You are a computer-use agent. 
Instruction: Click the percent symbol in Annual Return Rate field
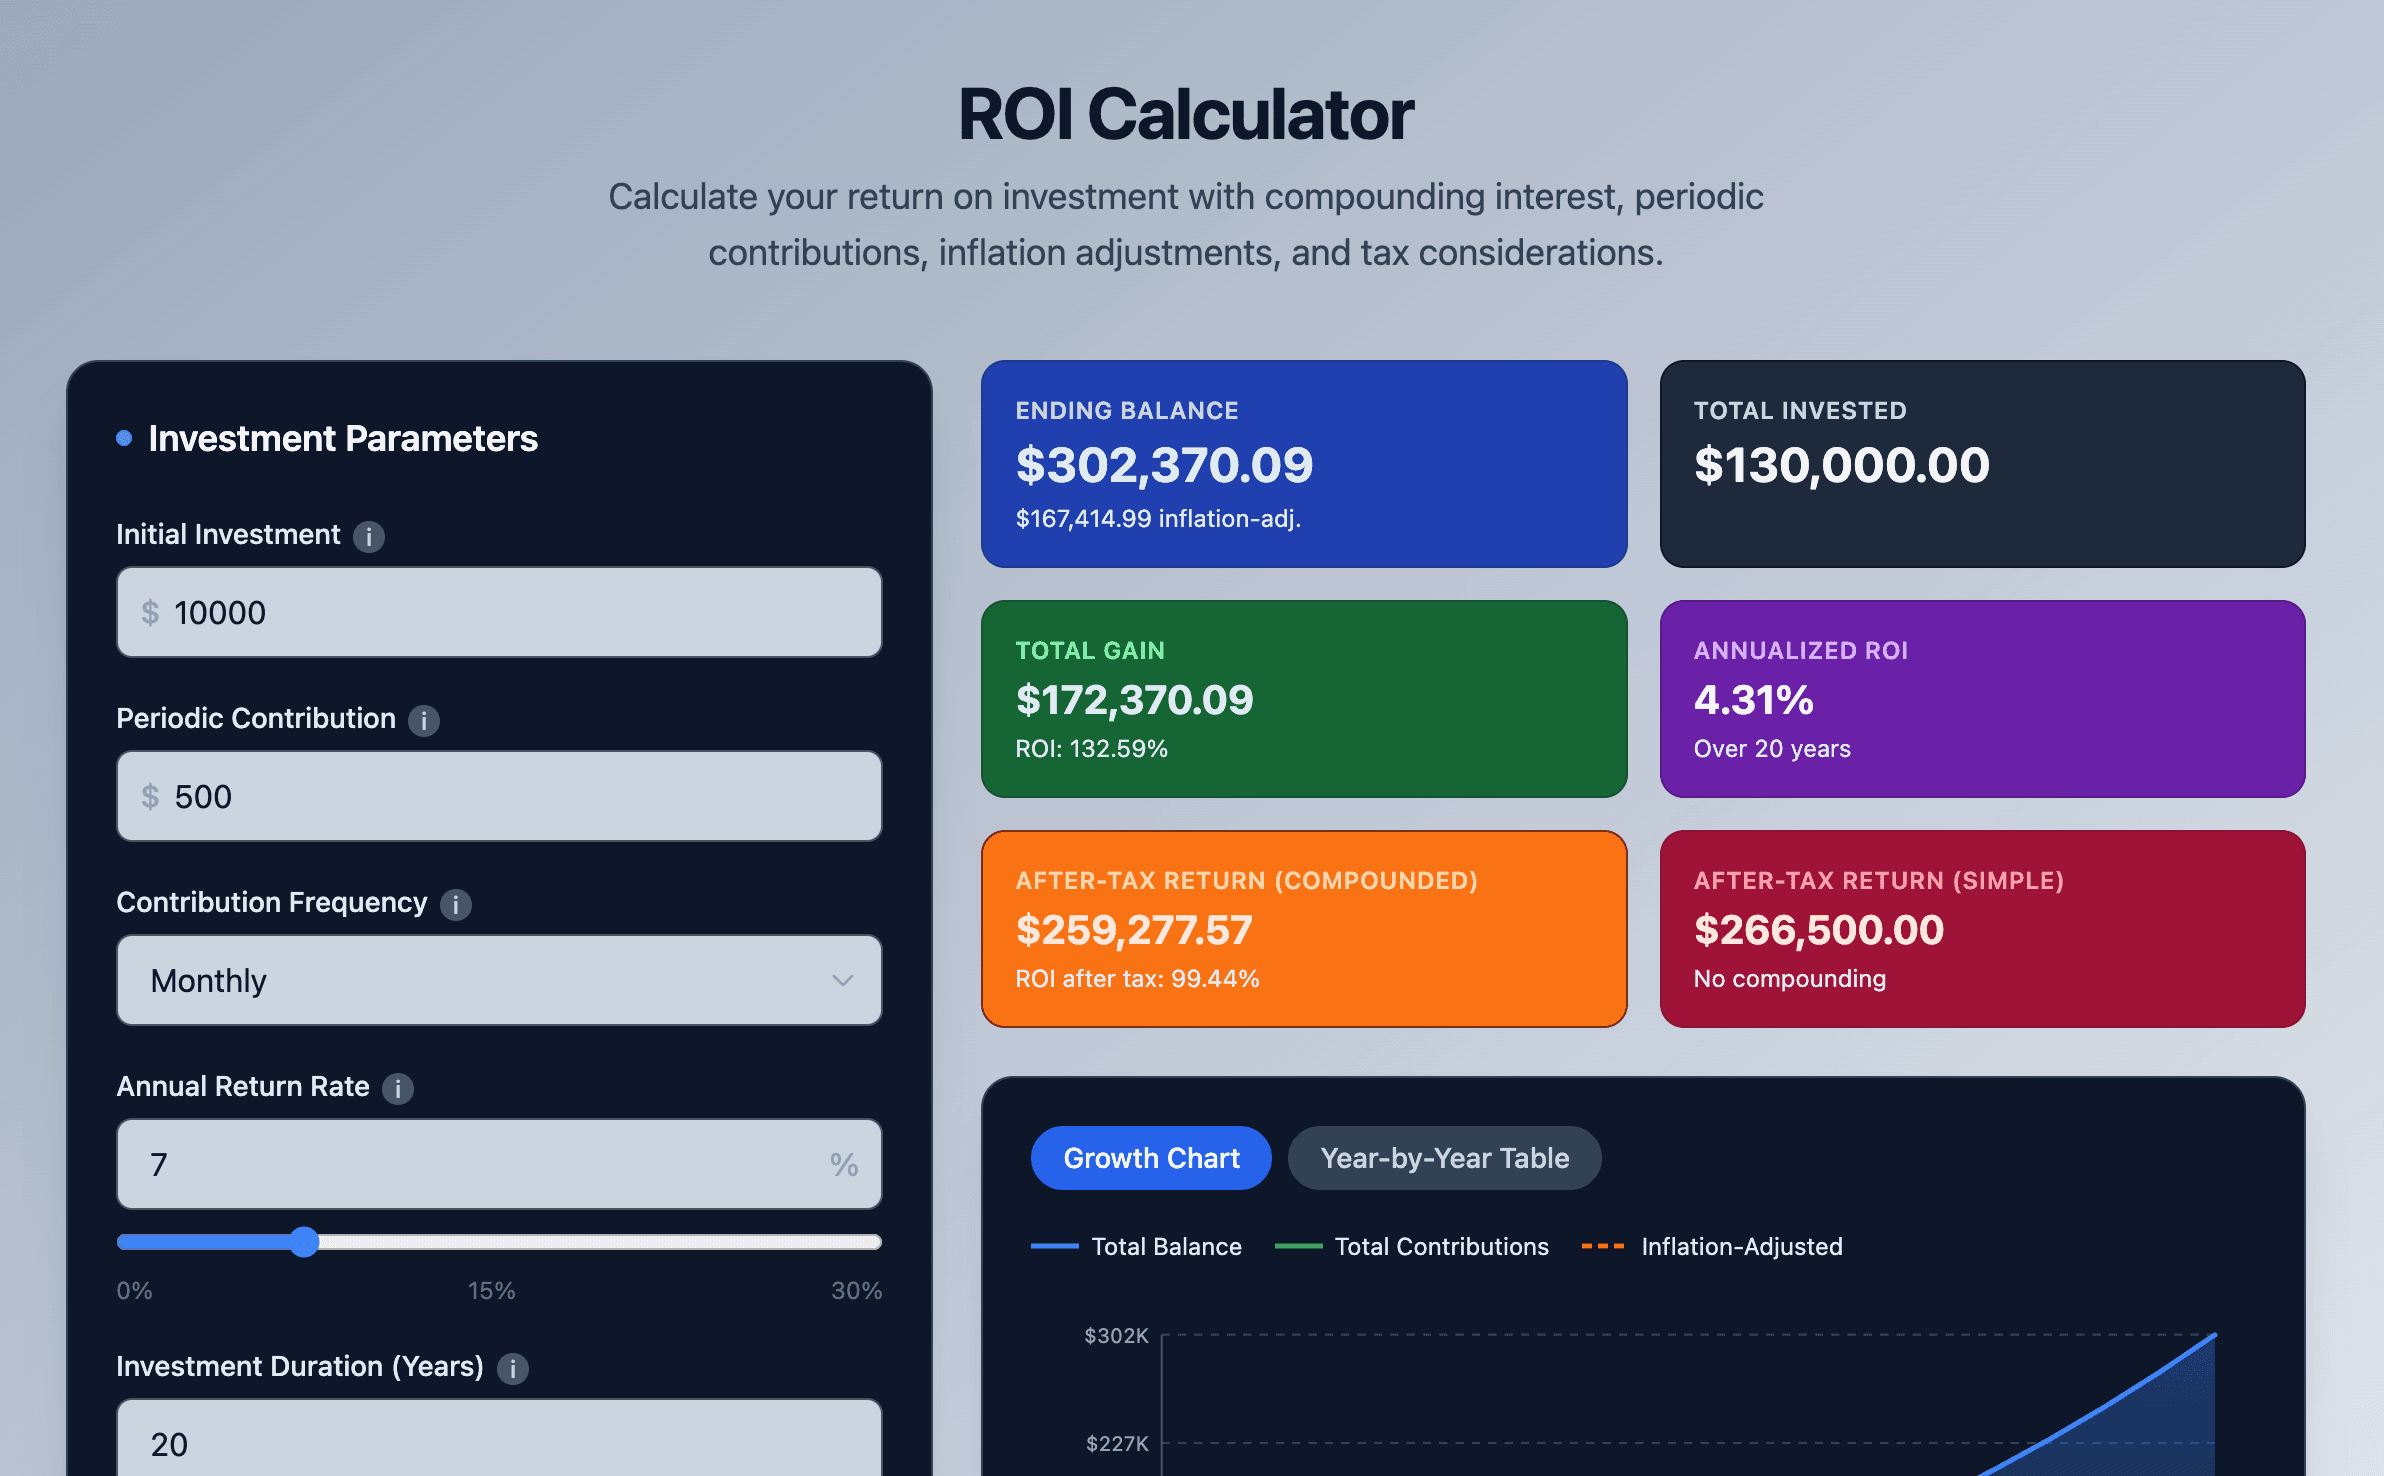[845, 1164]
